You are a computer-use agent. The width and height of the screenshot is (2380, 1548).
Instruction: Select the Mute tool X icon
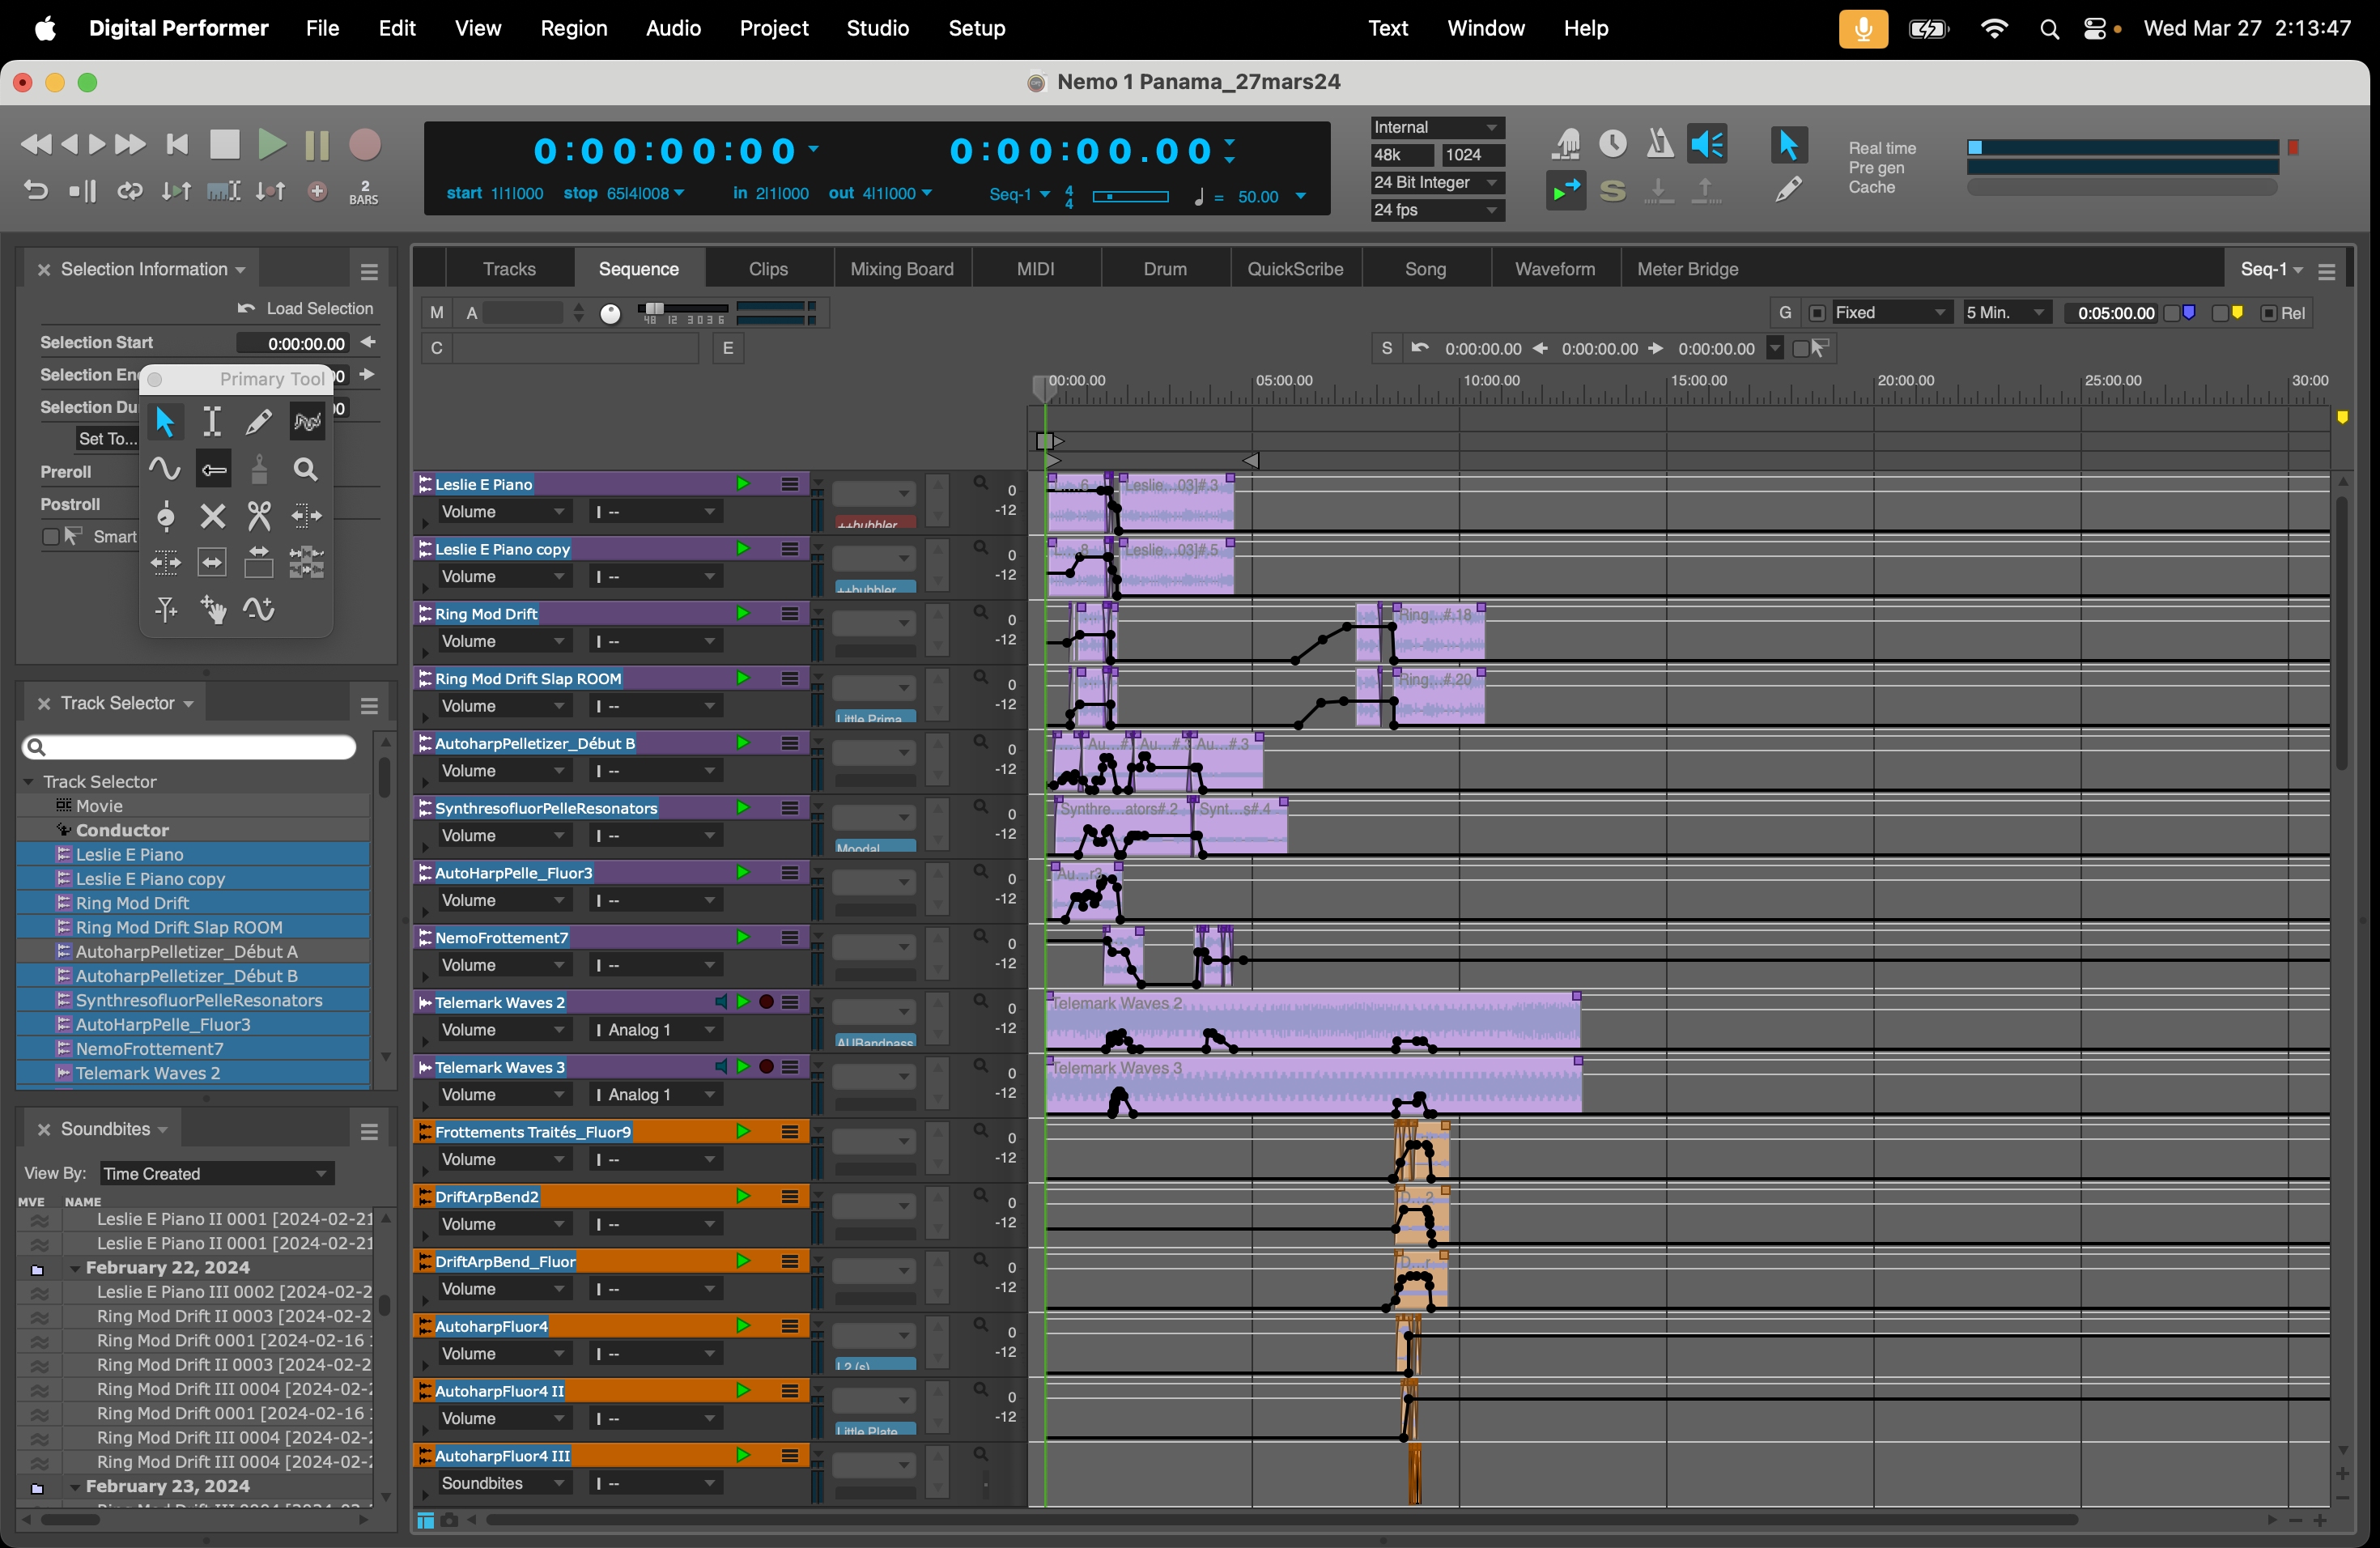click(x=212, y=516)
